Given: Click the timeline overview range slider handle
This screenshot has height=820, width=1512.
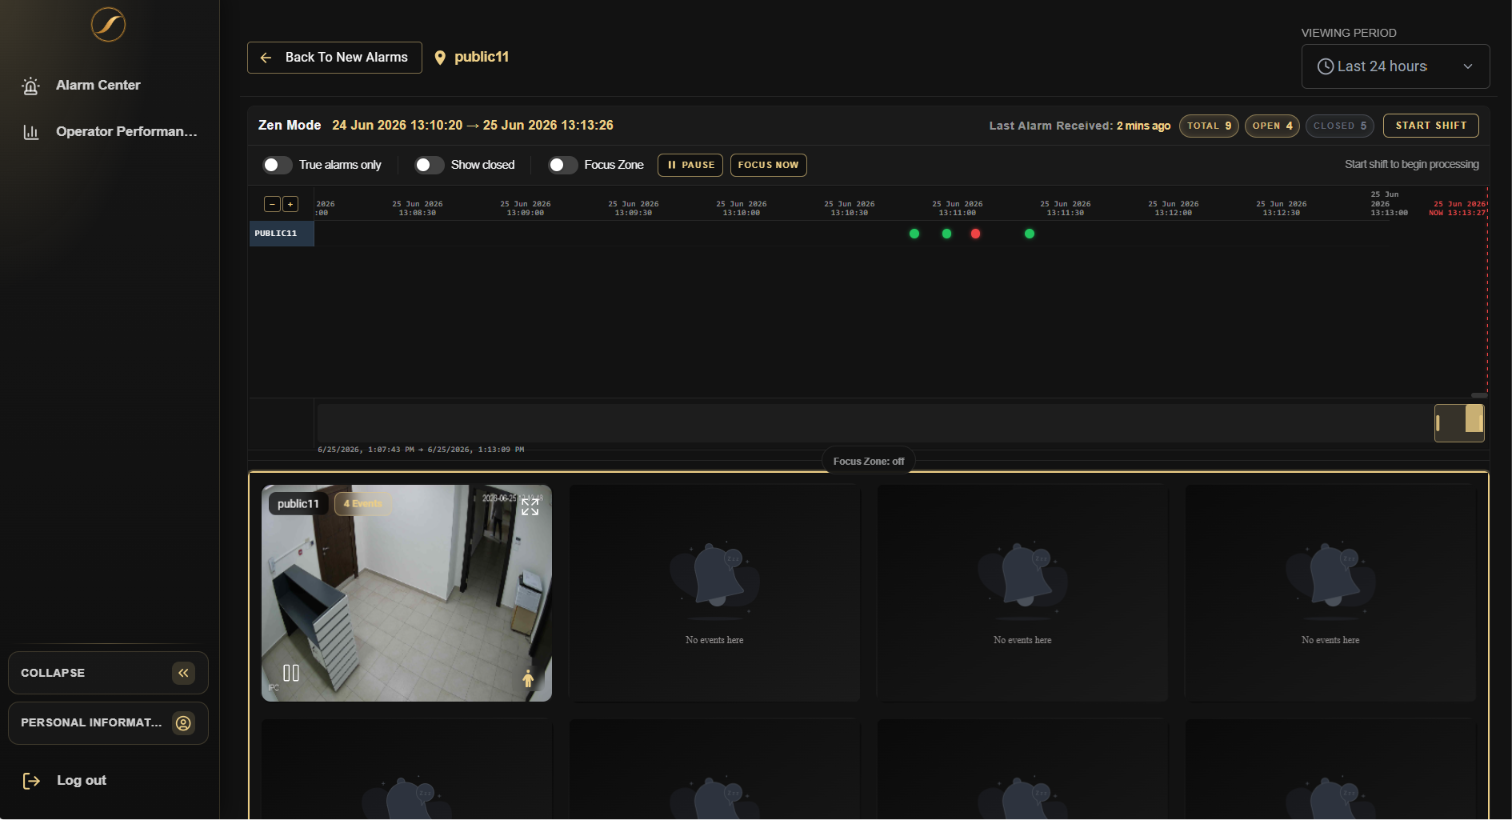Looking at the screenshot, I should pyautogui.click(x=1459, y=423).
